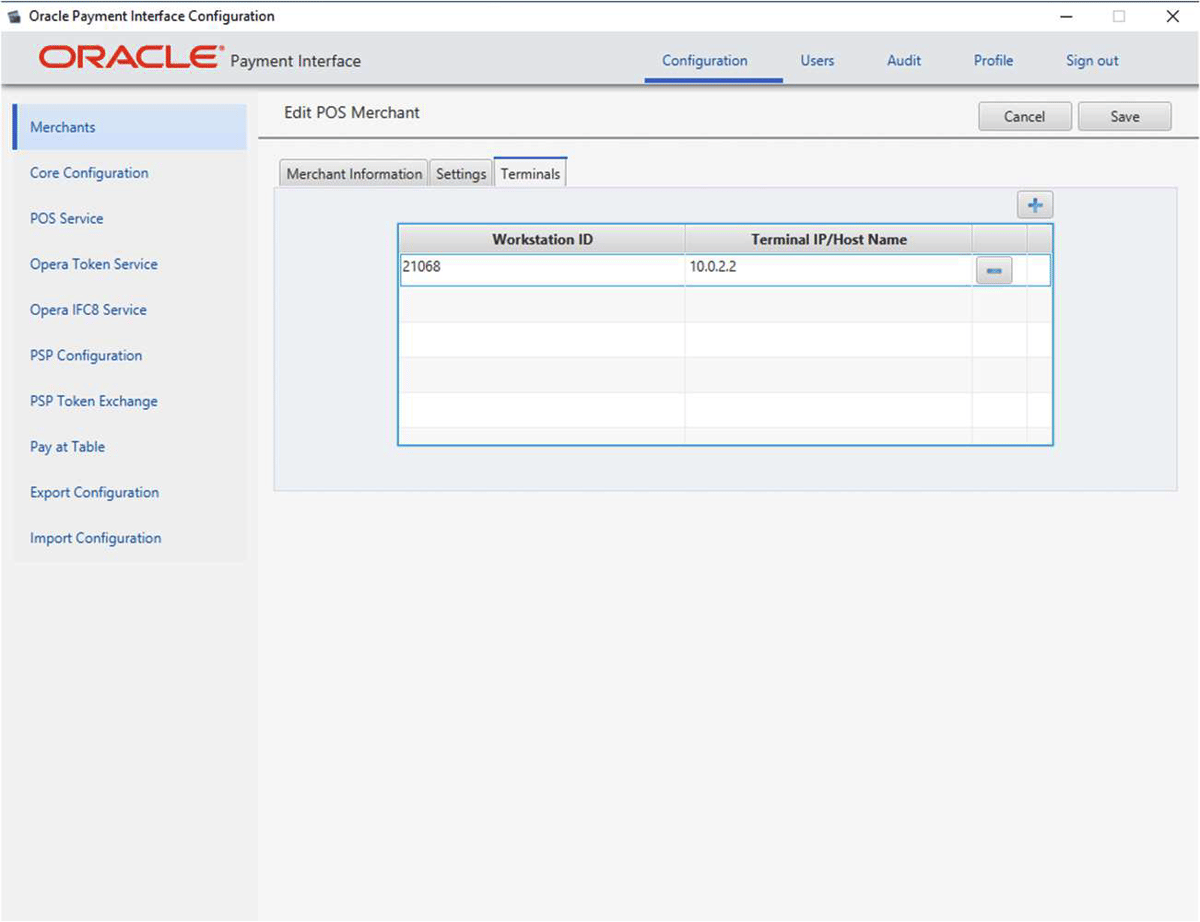Image resolution: width=1200 pixels, height=922 pixels.
Task: Click the Save button
Action: pyautogui.click(x=1124, y=116)
